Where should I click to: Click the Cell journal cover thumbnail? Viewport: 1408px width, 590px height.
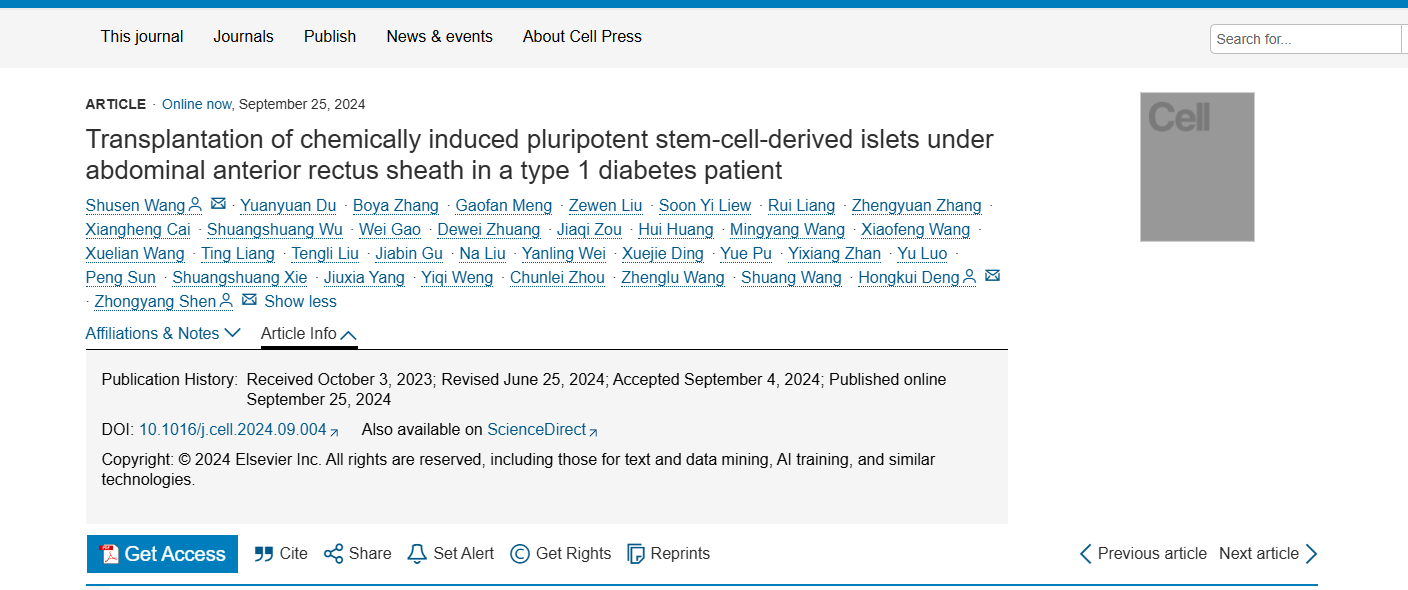tap(1197, 167)
